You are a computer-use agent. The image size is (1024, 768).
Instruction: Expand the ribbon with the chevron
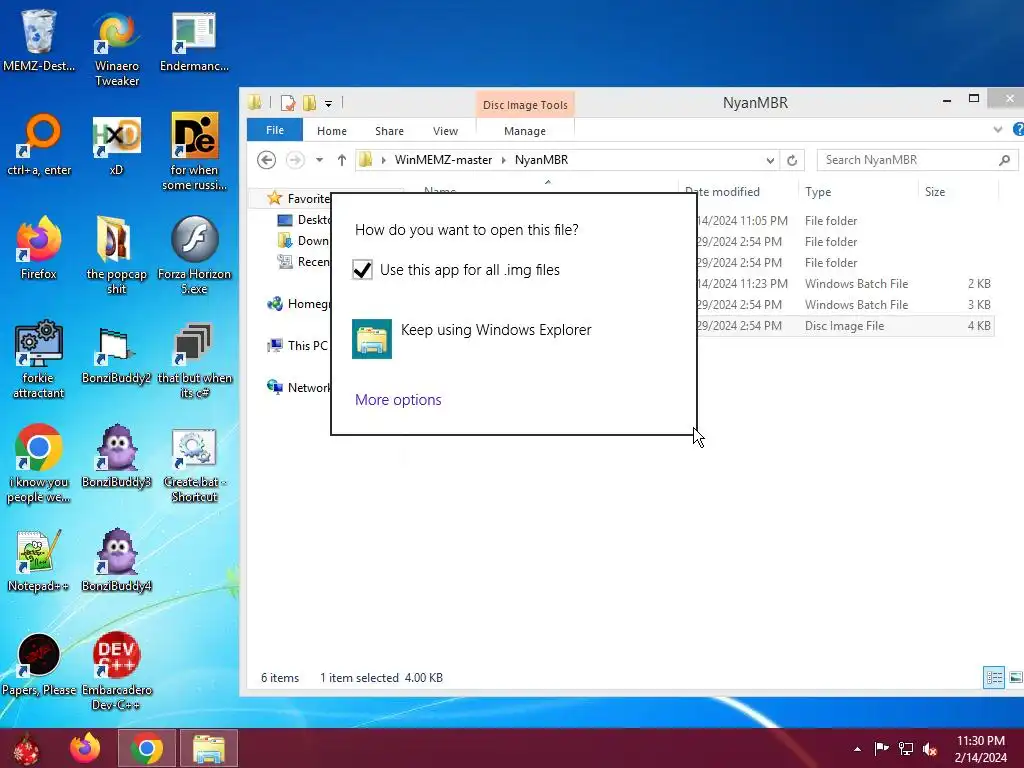(998, 129)
